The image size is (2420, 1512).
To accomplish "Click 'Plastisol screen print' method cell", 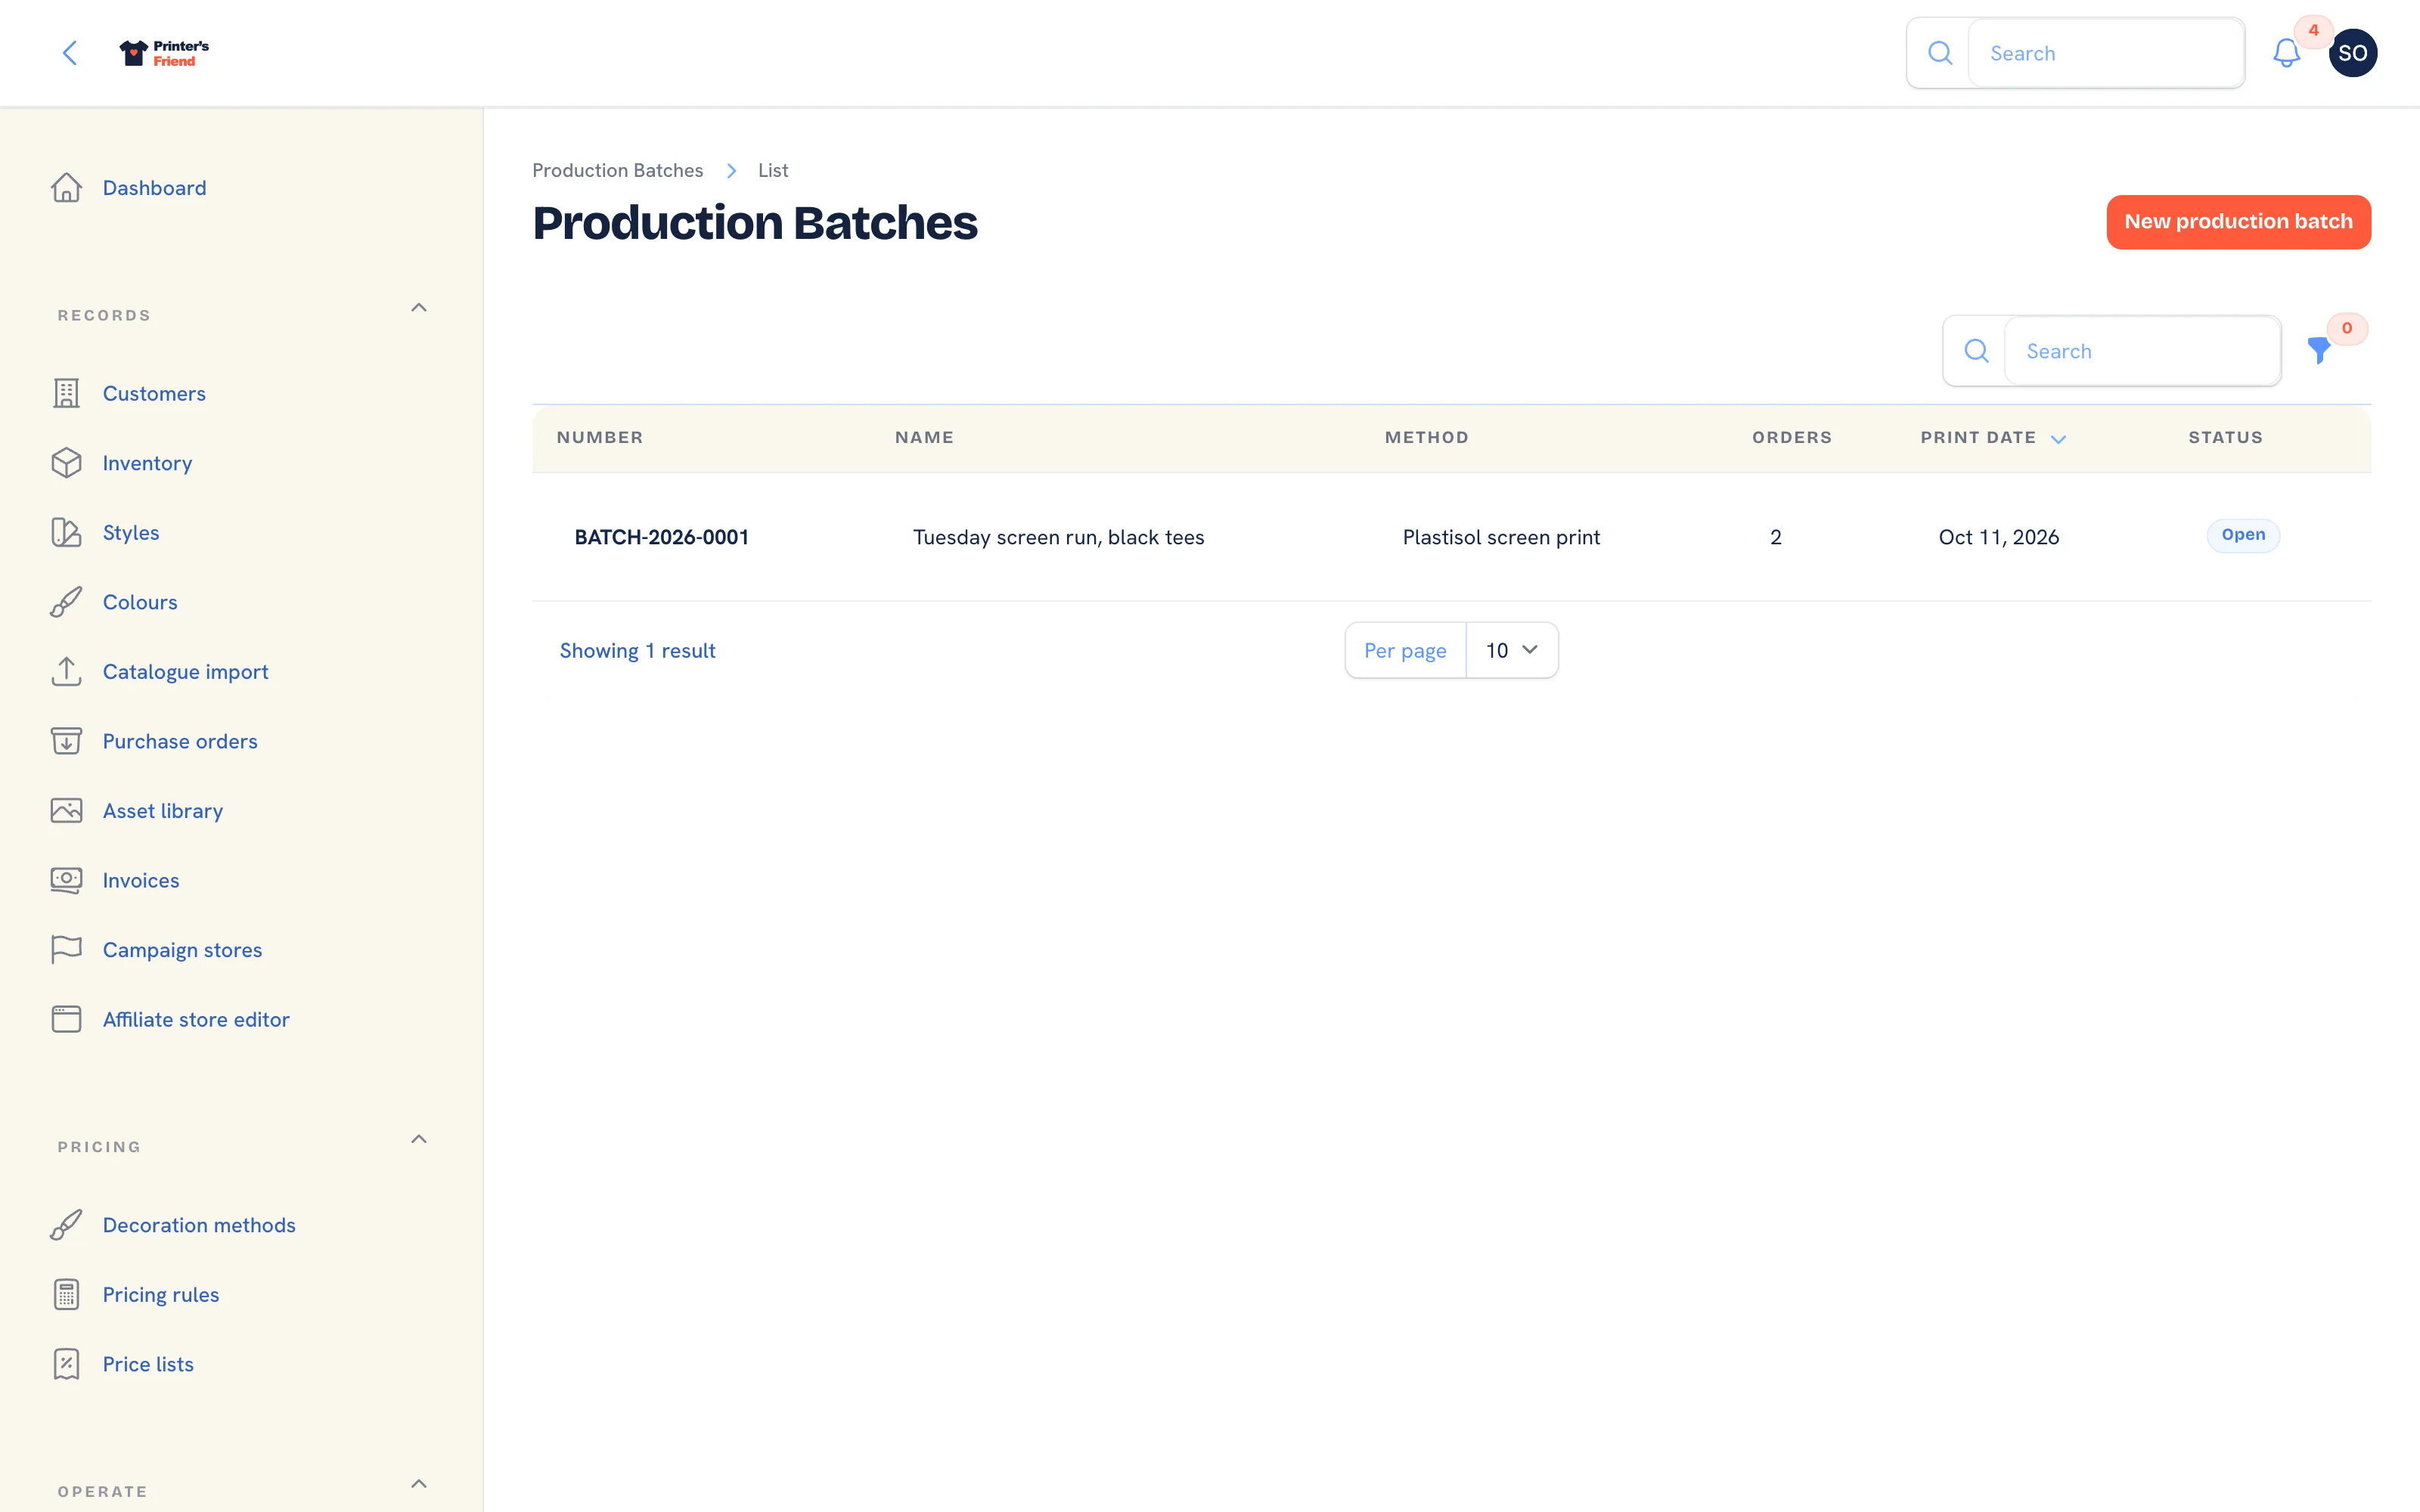I will [1501, 537].
